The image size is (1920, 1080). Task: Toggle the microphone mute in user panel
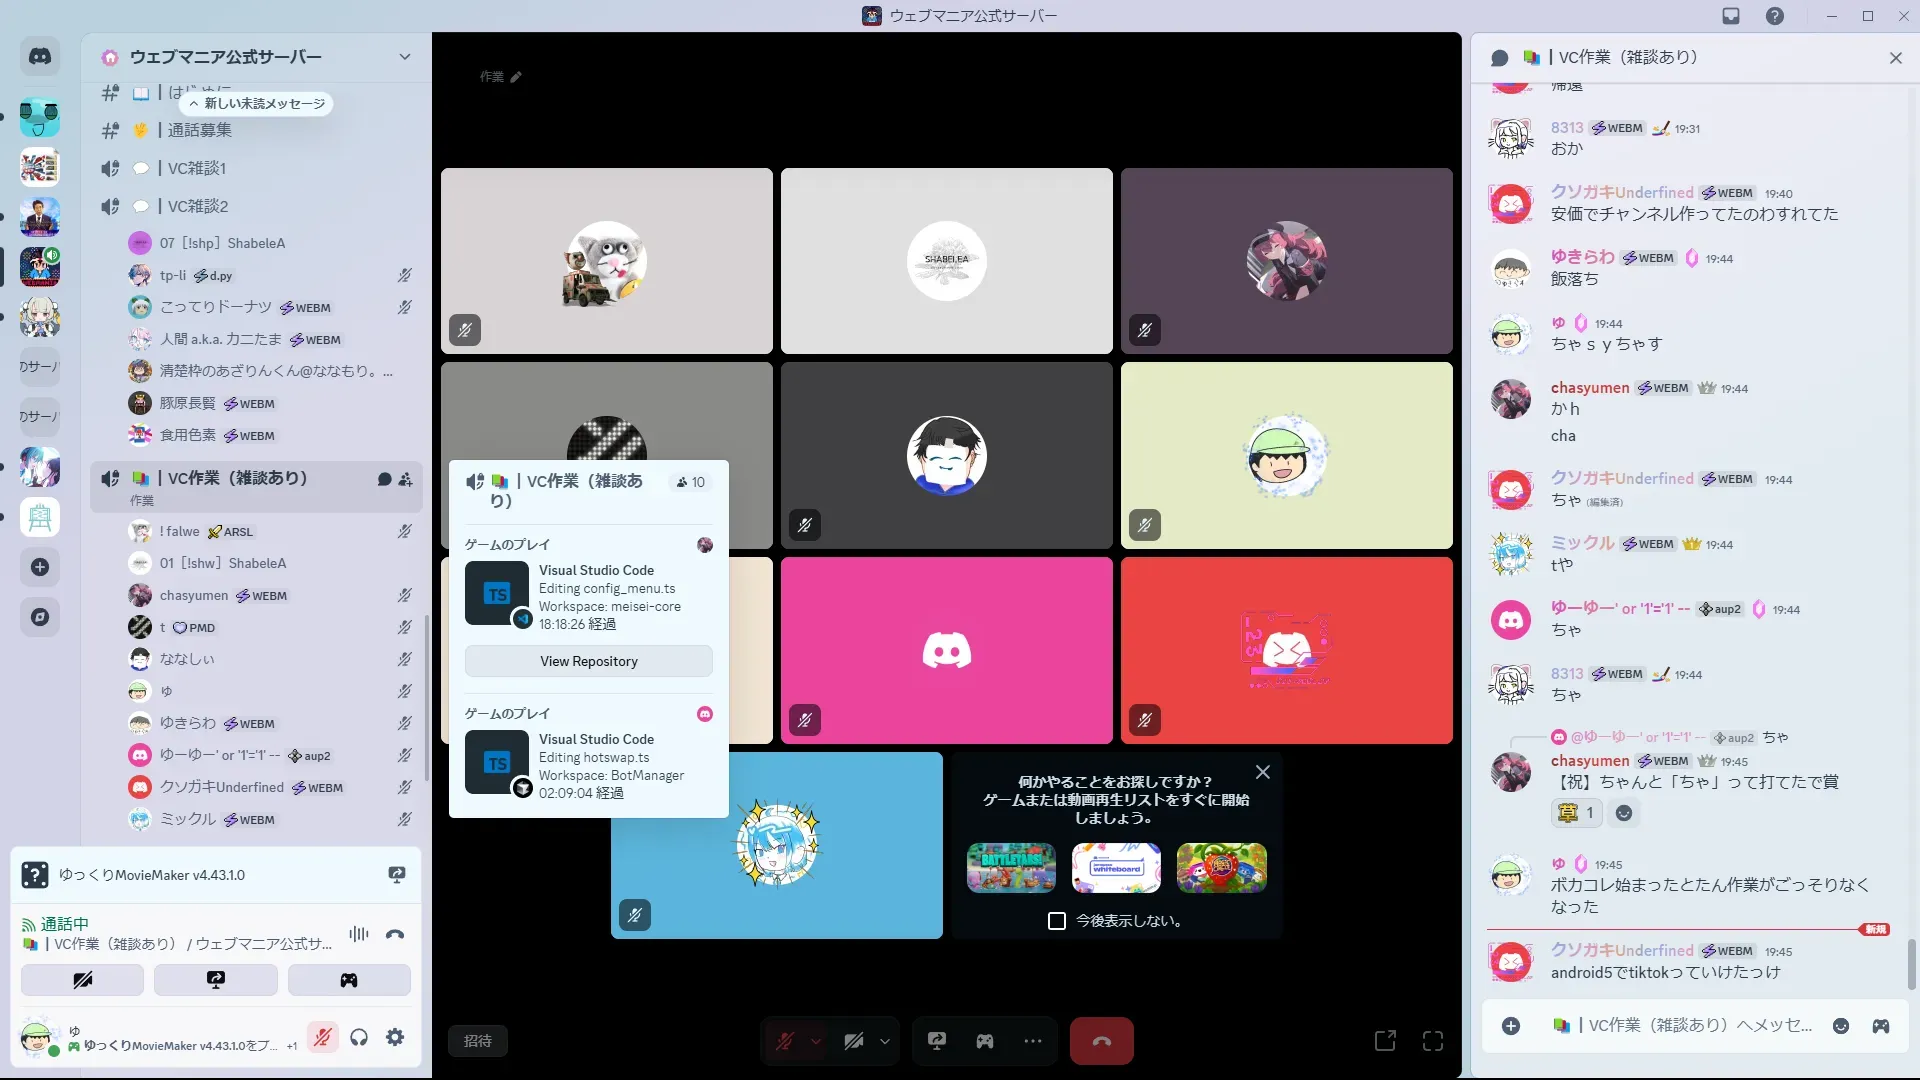coord(322,1038)
